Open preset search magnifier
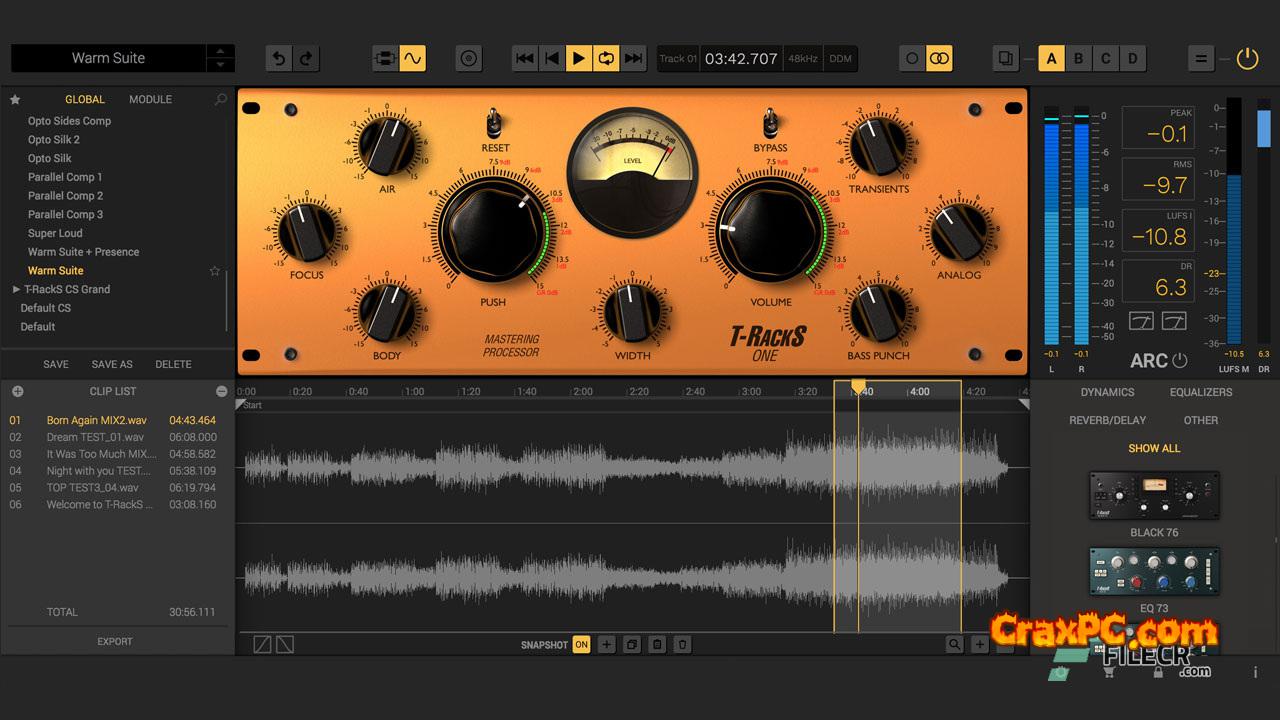Viewport: 1280px width, 720px height. 221,100
